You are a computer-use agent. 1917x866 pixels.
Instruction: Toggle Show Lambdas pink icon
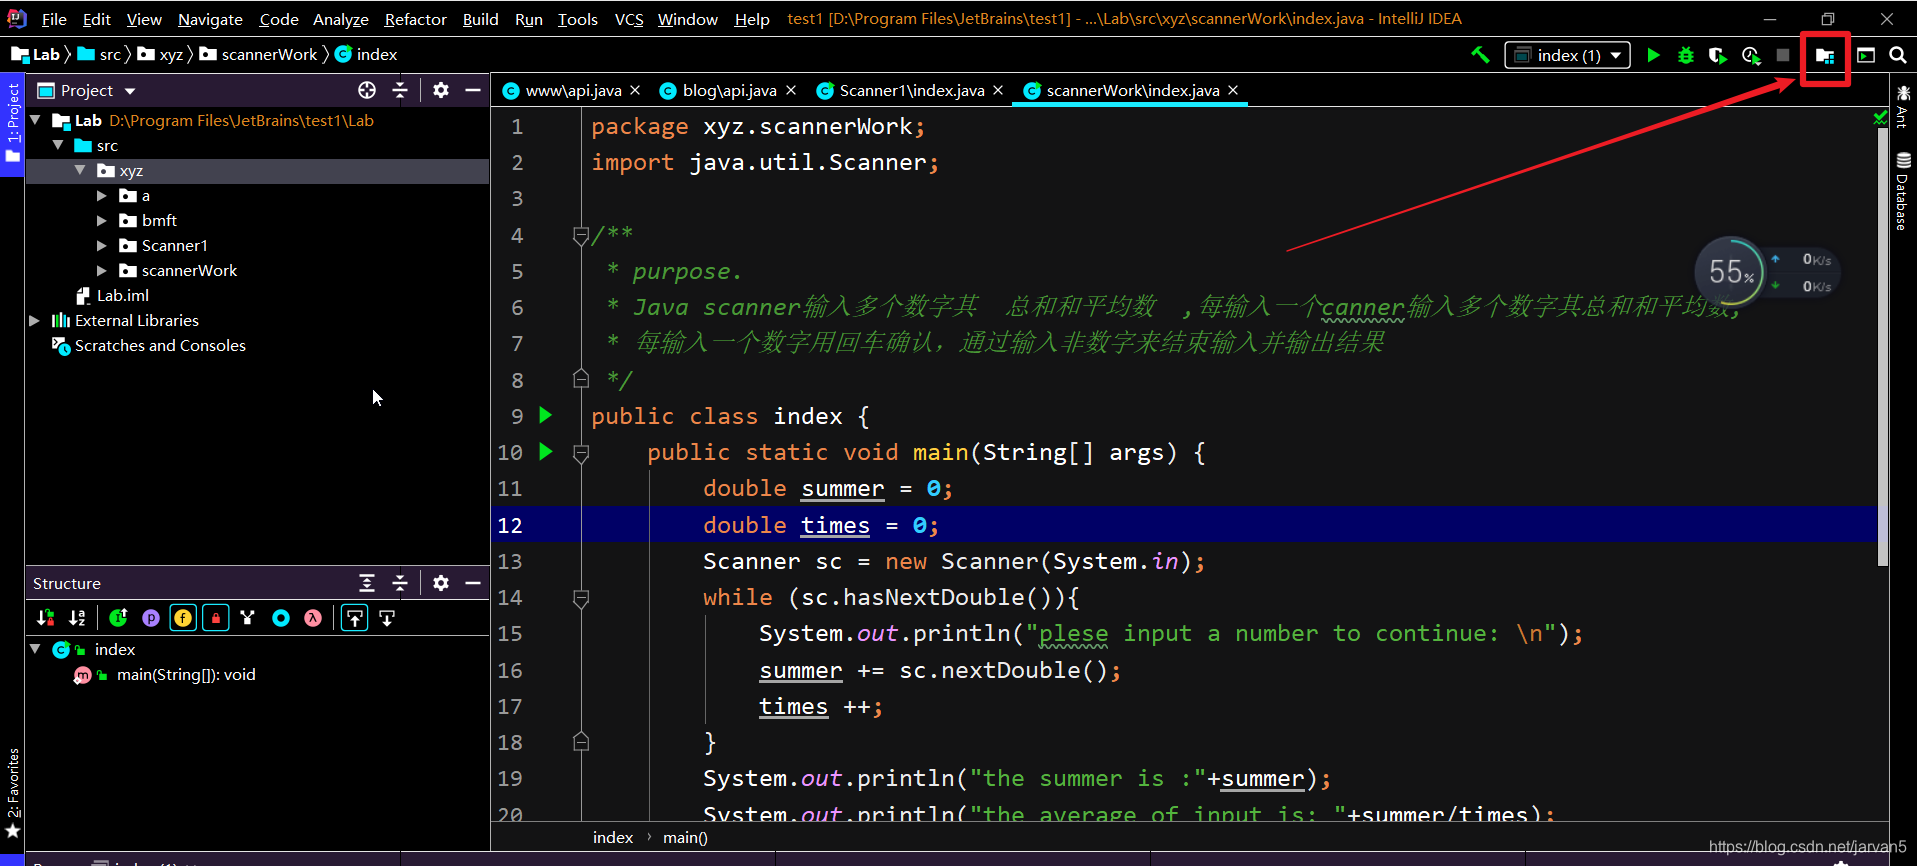pos(313,618)
